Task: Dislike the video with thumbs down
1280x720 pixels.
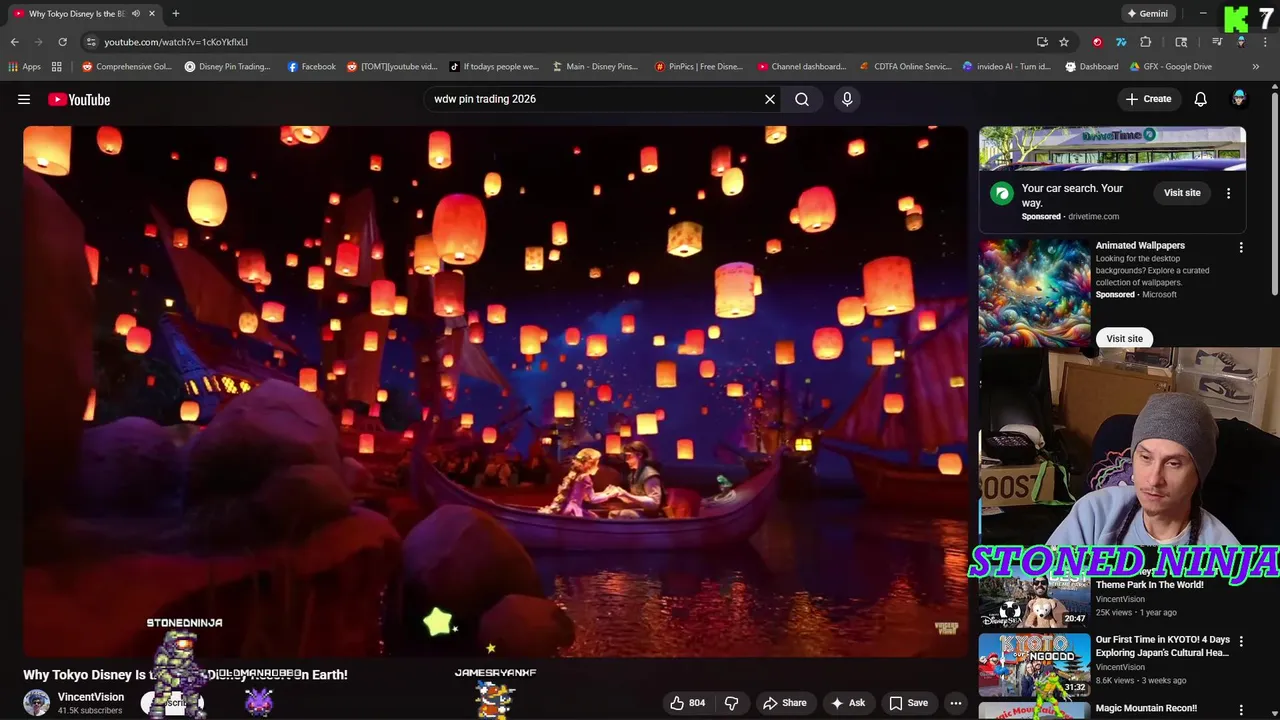Action: pyautogui.click(x=731, y=703)
